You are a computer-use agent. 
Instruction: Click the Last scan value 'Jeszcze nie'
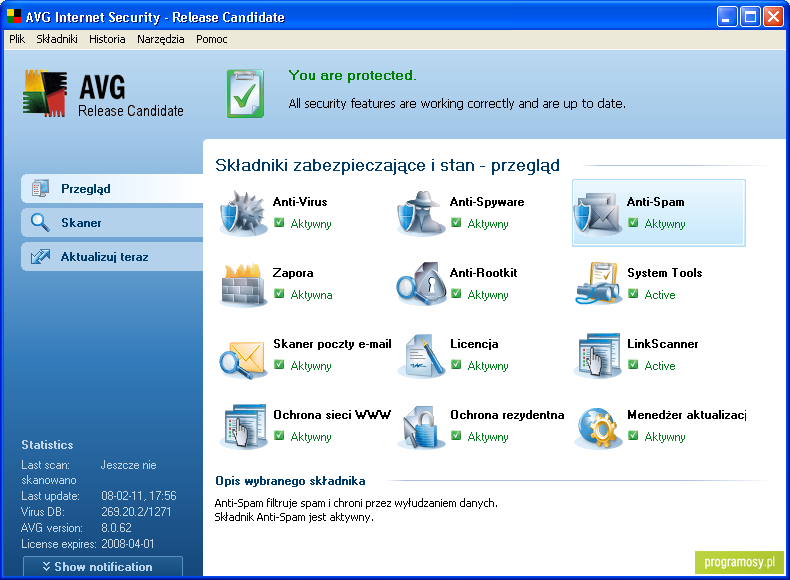128,465
